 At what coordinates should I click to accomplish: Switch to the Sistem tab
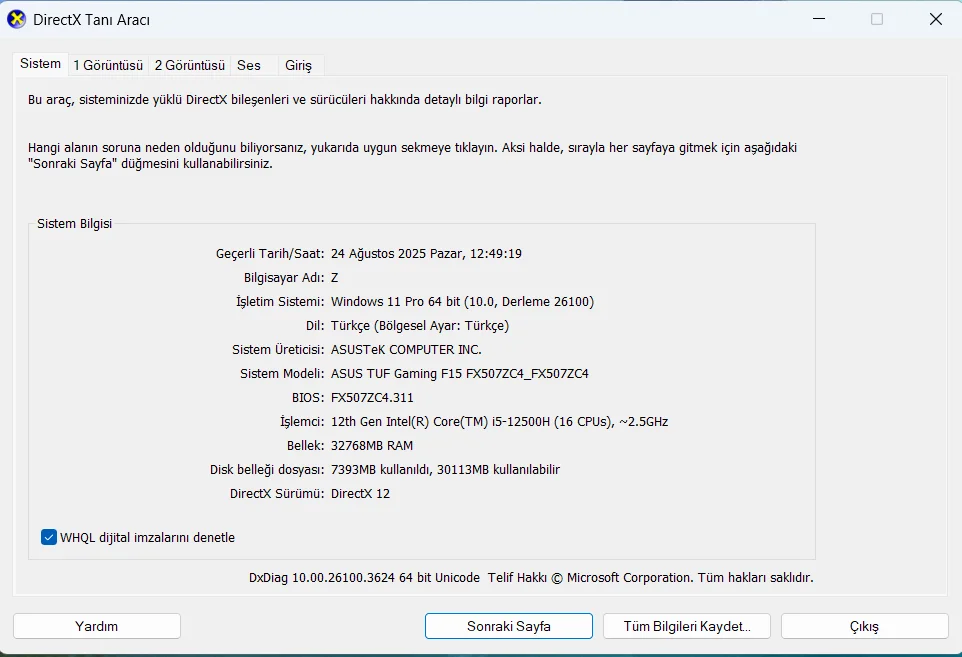(40, 64)
